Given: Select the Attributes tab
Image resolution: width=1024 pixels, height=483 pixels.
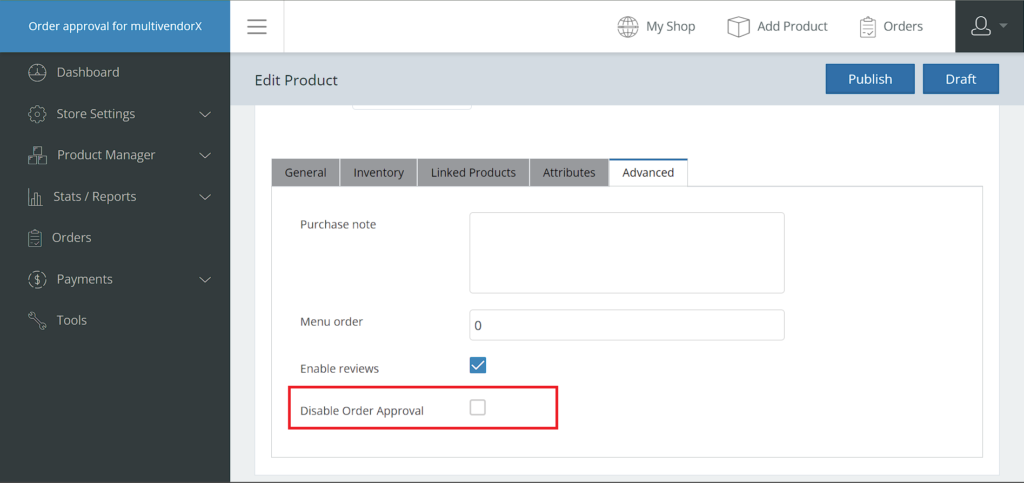Looking at the screenshot, I should point(569,173).
